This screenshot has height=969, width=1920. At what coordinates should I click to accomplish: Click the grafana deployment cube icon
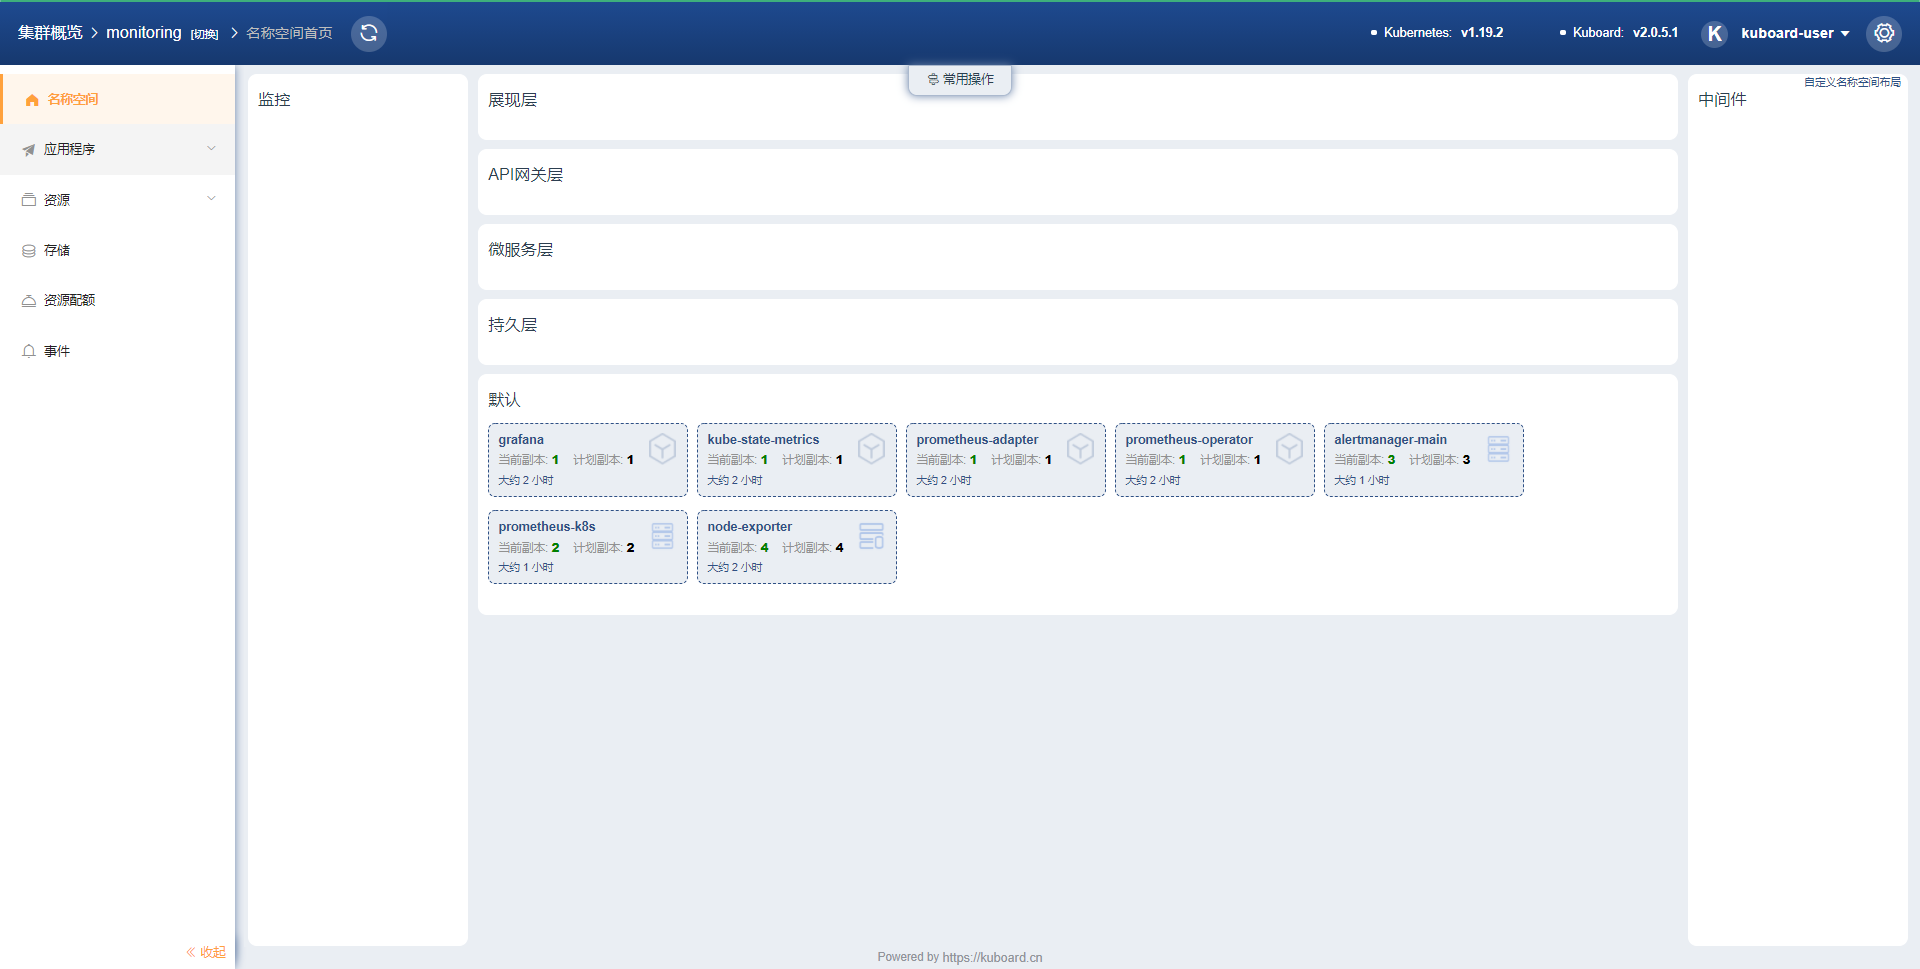pyautogui.click(x=662, y=449)
